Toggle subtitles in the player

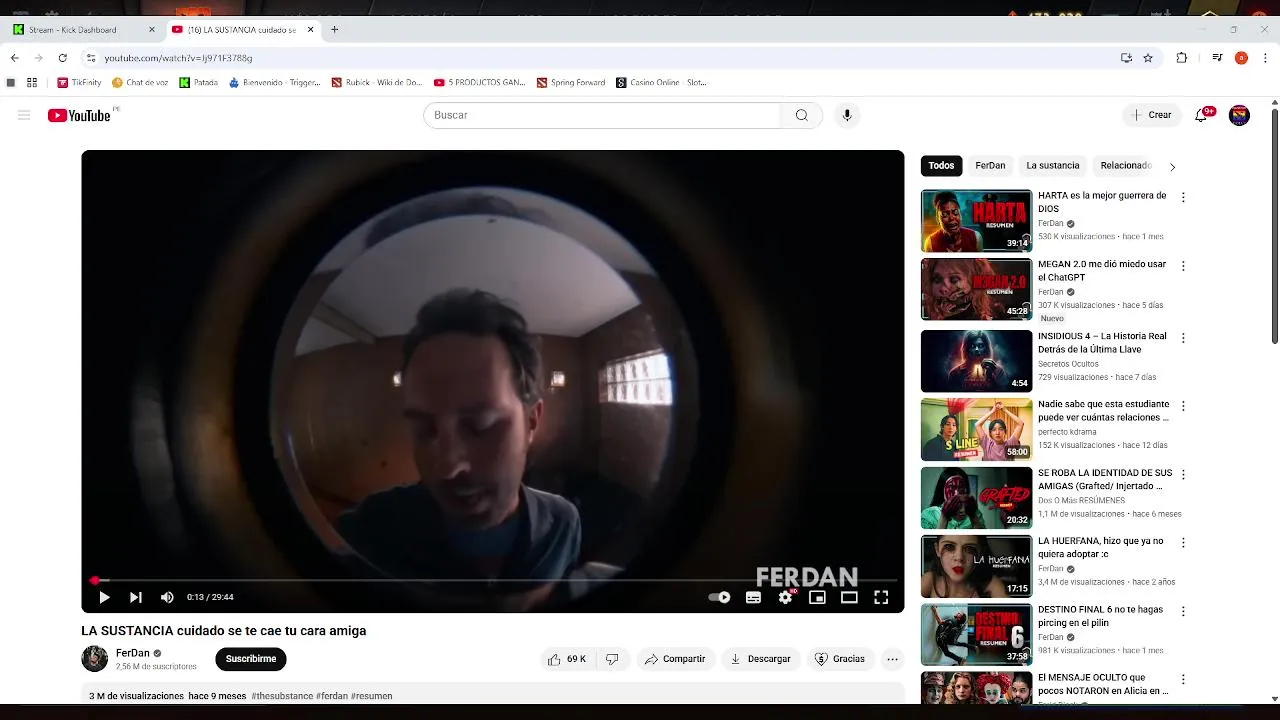coord(753,597)
